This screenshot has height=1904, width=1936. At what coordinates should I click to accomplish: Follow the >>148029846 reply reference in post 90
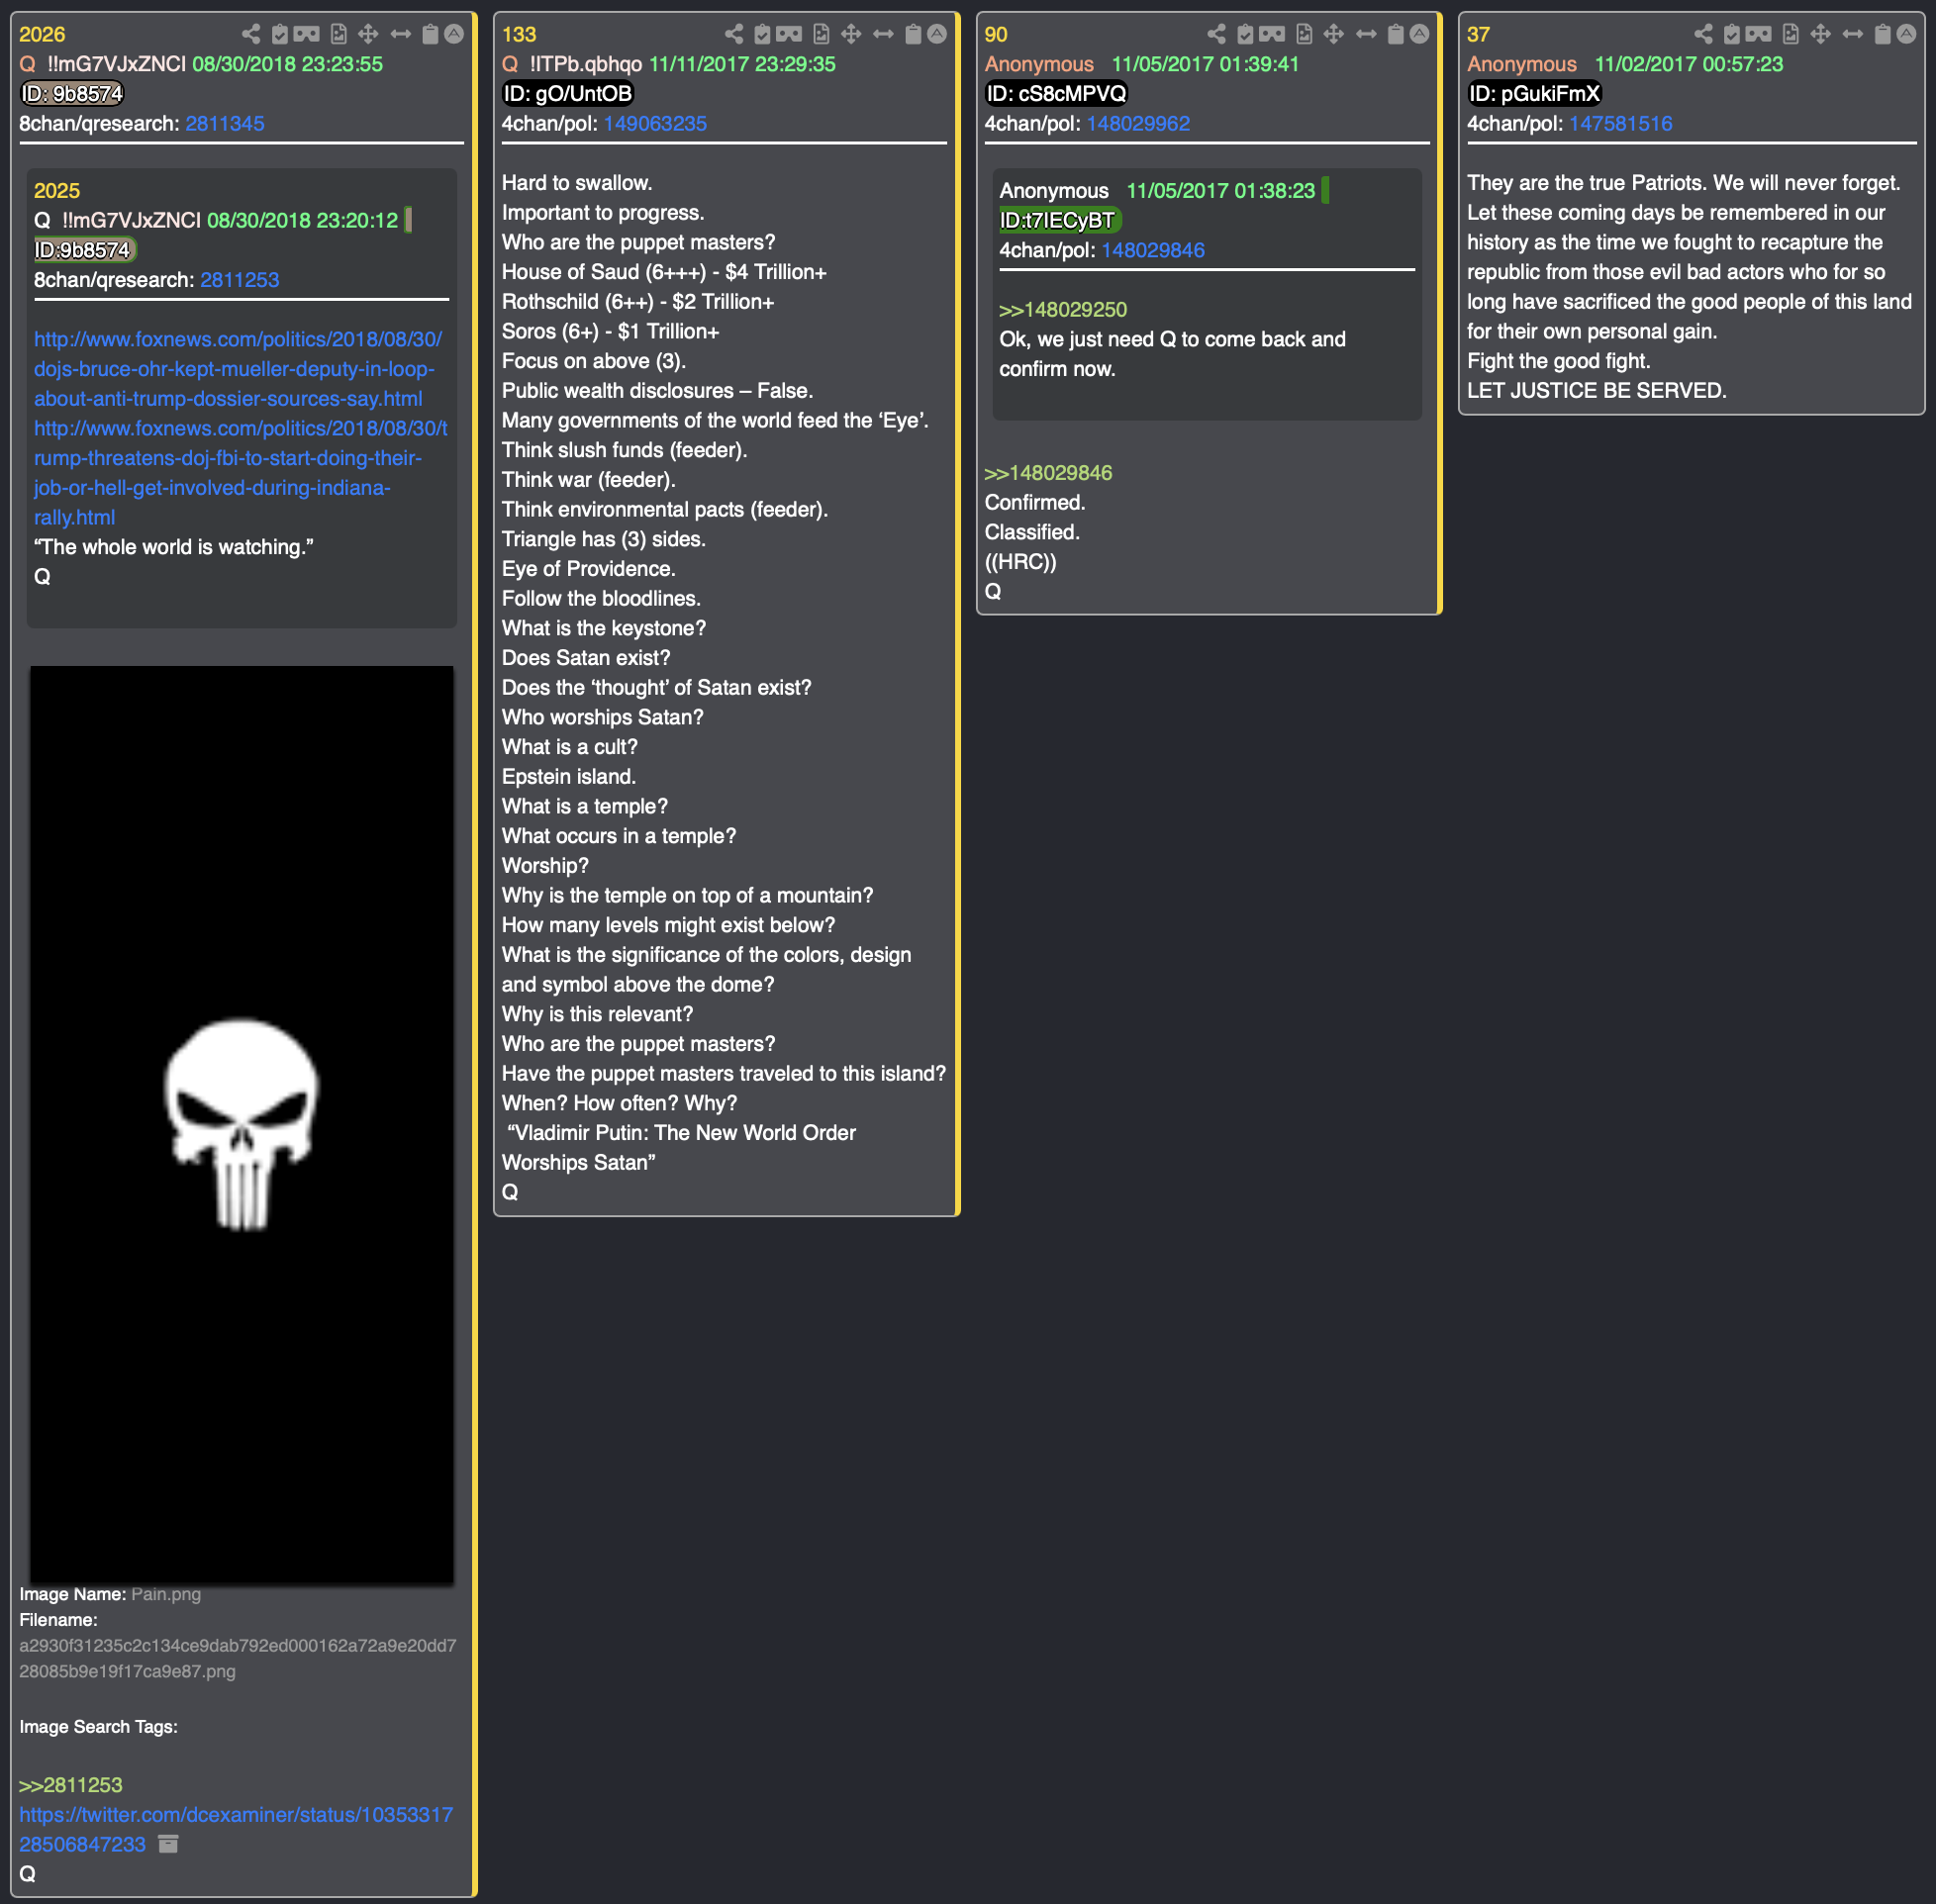point(1048,472)
